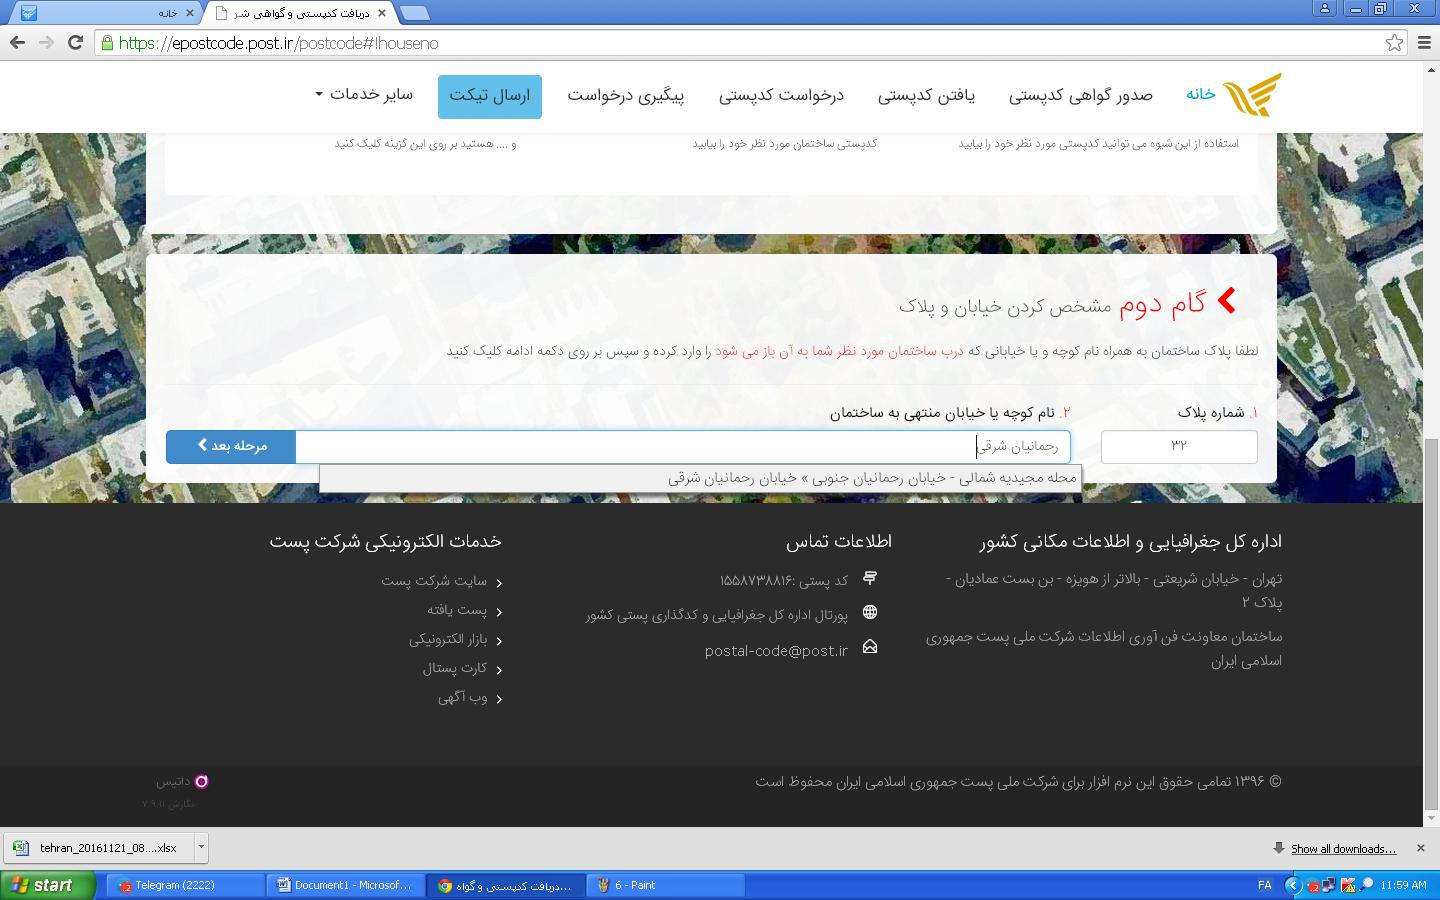
Task: Open کارت پستال link
Action: point(455,668)
